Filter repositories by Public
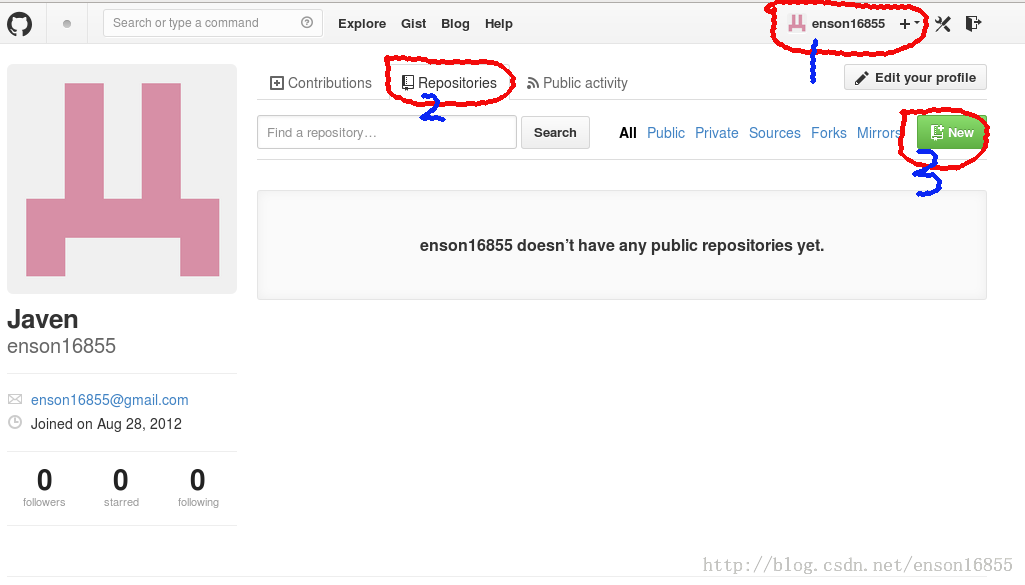The image size is (1025, 585). 666,133
